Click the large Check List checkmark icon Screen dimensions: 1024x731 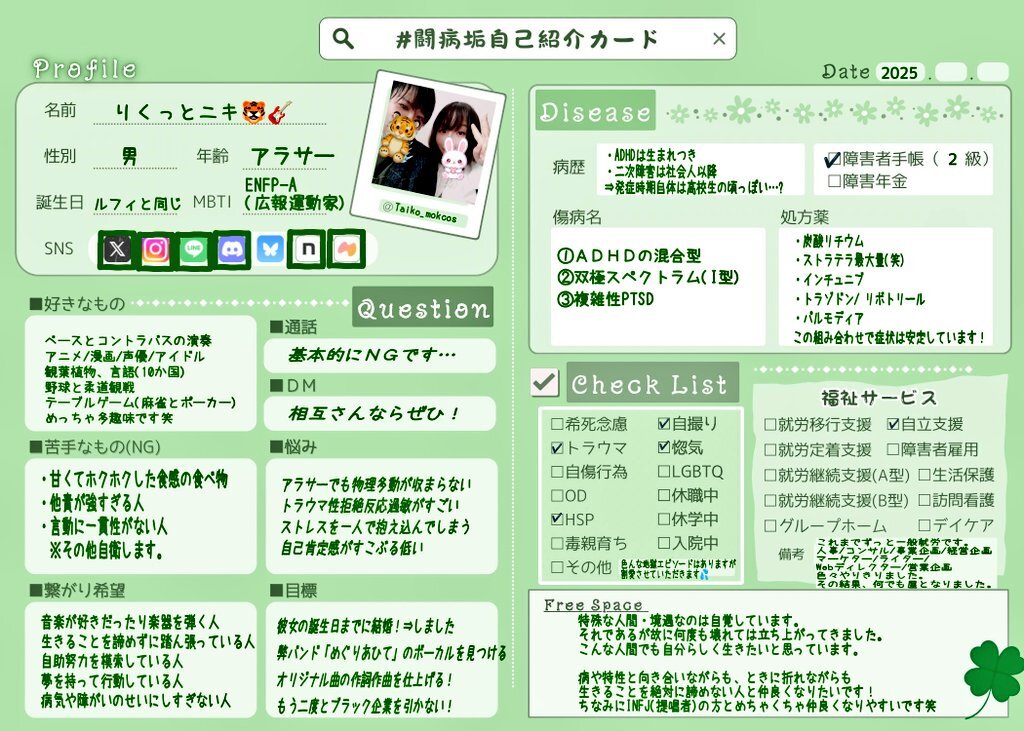545,382
